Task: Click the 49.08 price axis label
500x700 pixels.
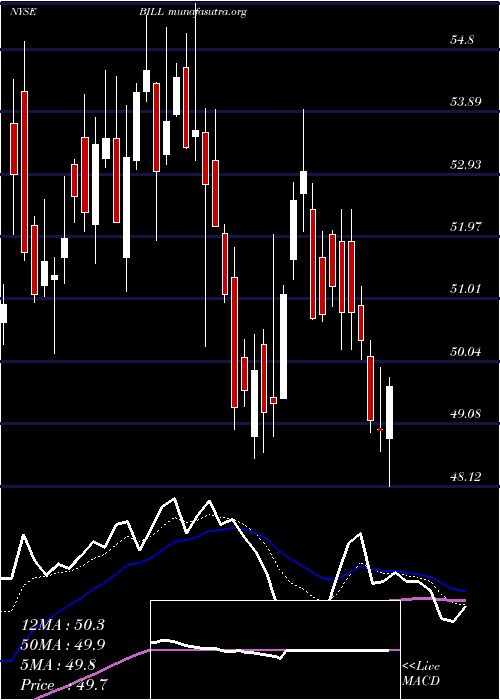Action: [x=465, y=414]
